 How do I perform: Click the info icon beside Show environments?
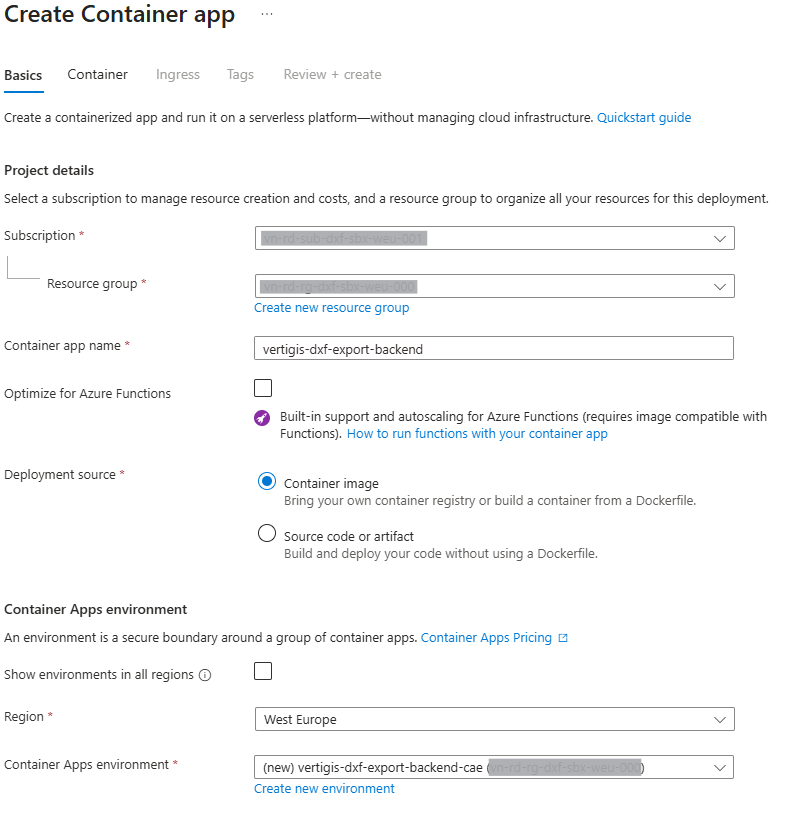(x=205, y=675)
